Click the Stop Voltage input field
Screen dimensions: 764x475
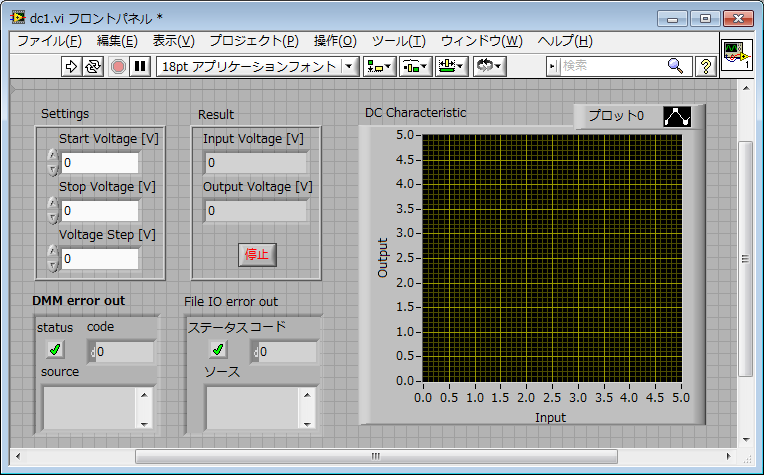(x=100, y=210)
